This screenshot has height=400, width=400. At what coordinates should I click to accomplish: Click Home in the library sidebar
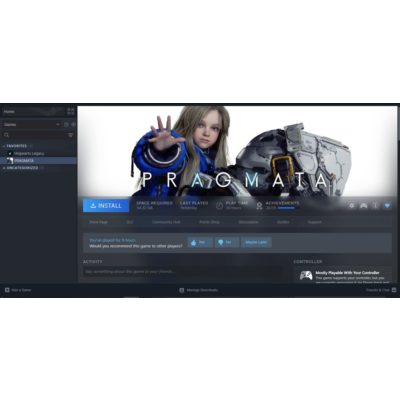pos(33,111)
